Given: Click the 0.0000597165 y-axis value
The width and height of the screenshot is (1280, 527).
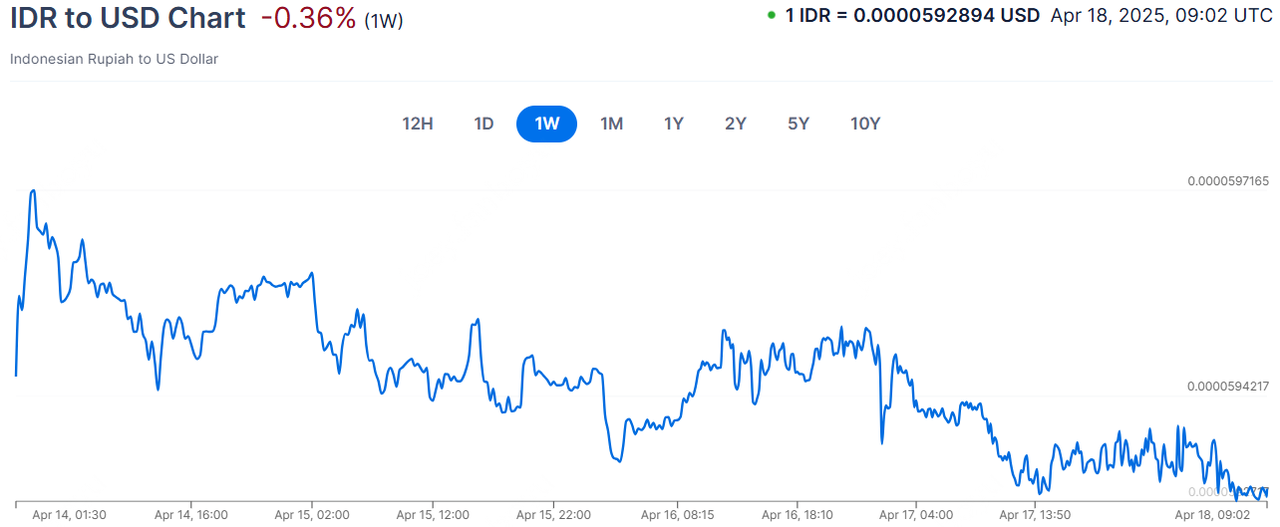Looking at the screenshot, I should (1227, 181).
